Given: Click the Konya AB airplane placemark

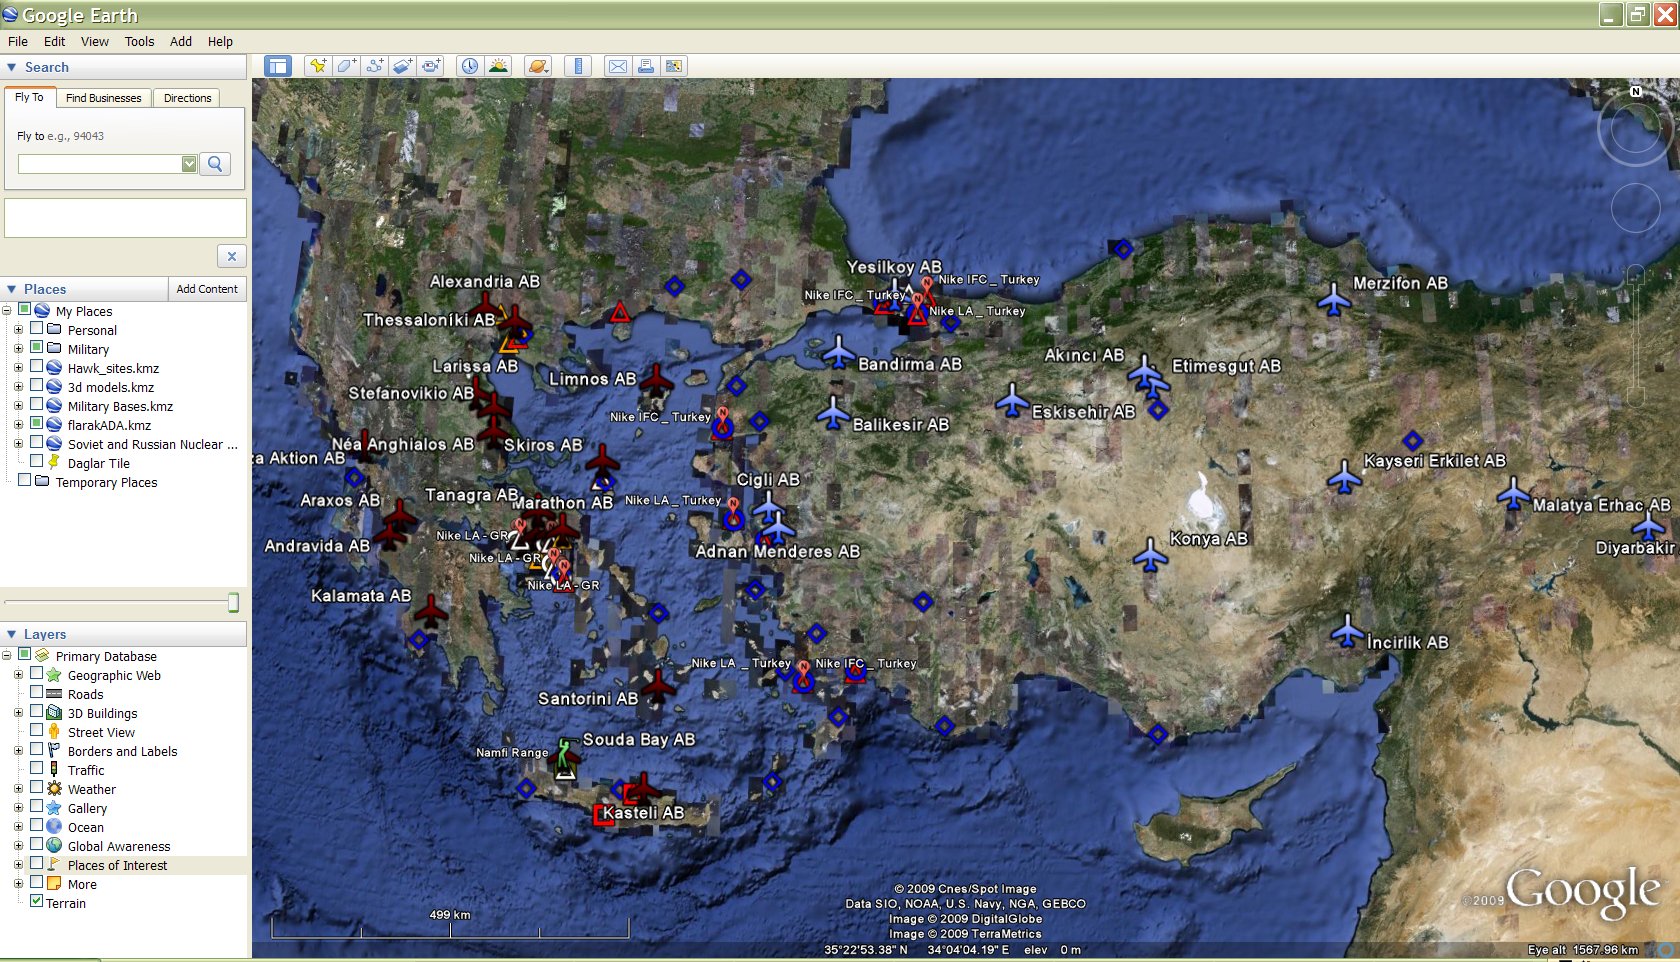Looking at the screenshot, I should 1151,554.
